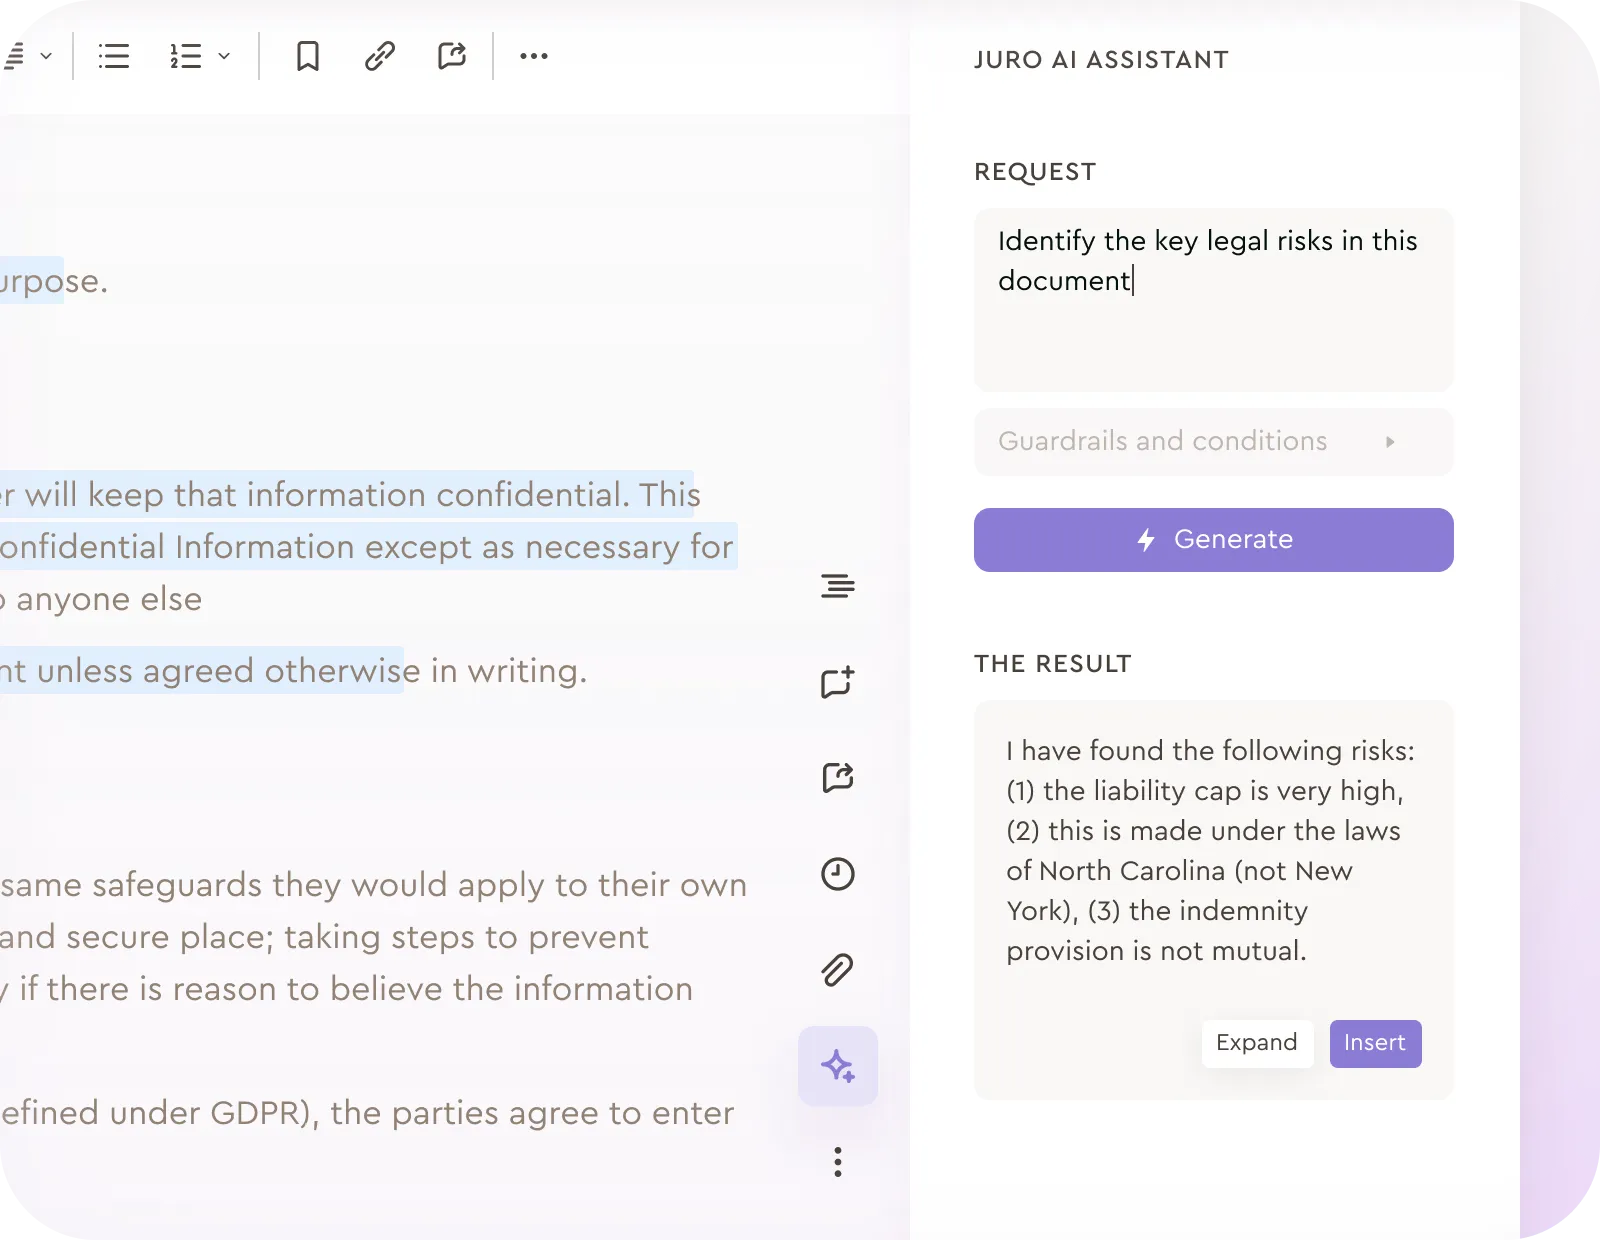Click the share document icon in the sidebar
The width and height of the screenshot is (1600, 1240).
837,777
